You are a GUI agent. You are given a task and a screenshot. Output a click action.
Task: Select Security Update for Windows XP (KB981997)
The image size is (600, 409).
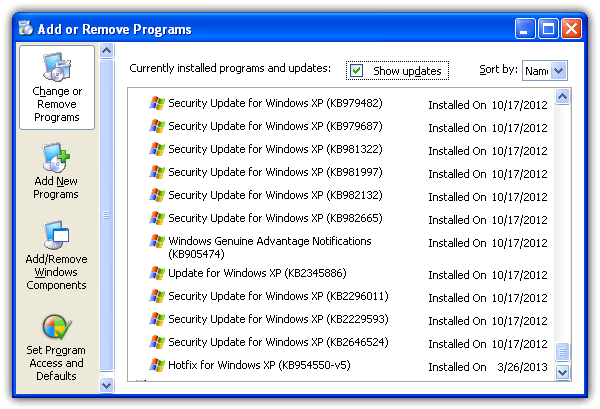[275, 172]
